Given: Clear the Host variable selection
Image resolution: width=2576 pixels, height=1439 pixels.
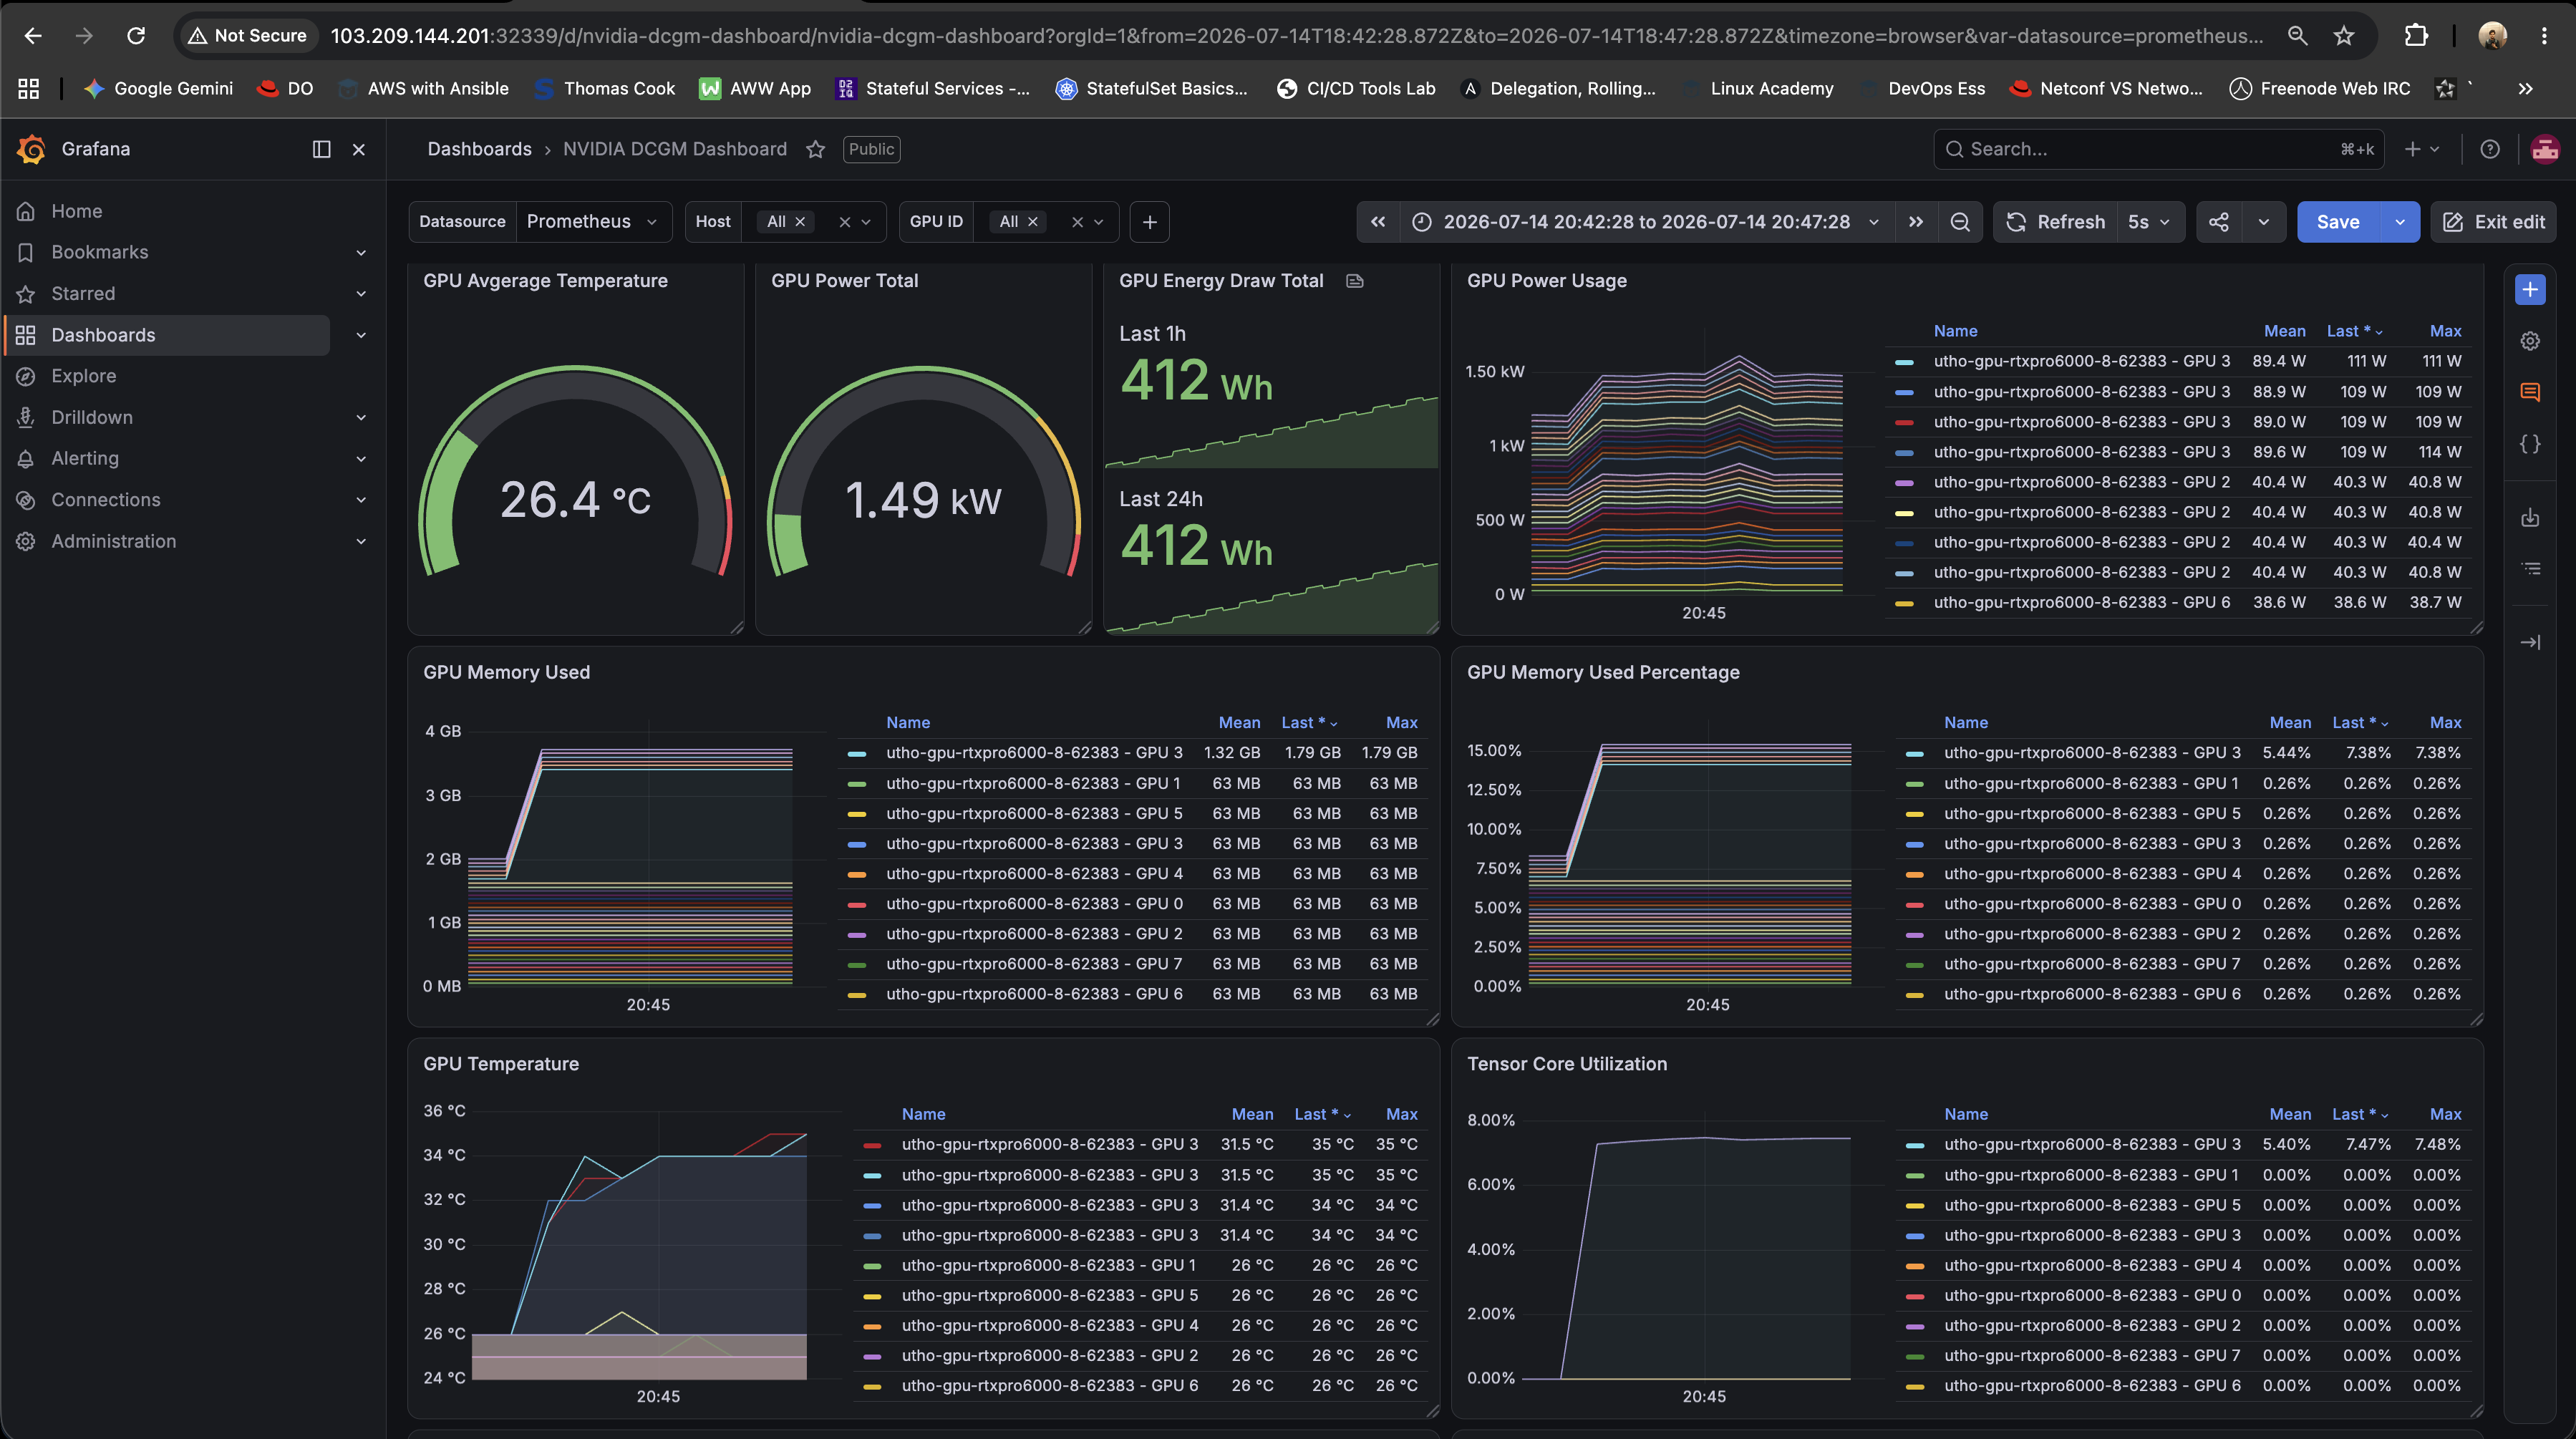Looking at the screenshot, I should [x=844, y=222].
